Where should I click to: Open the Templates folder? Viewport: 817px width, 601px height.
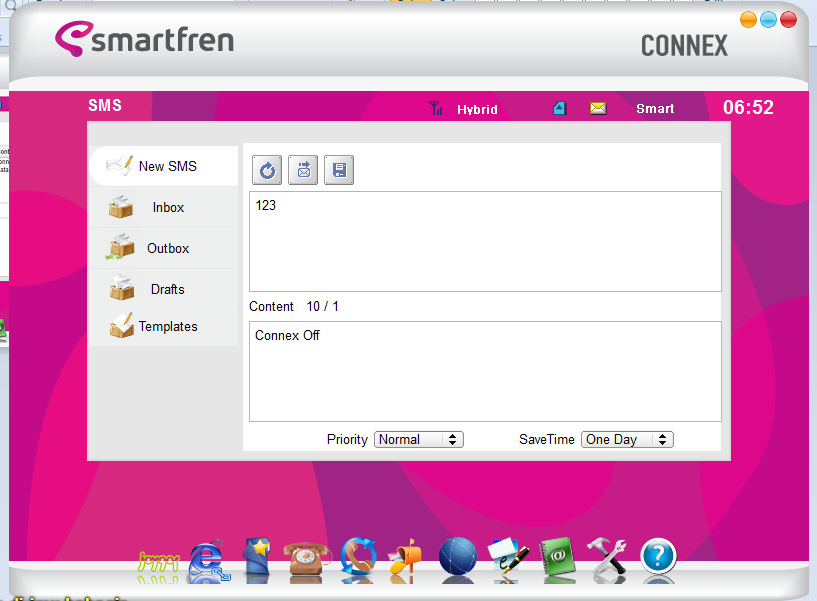click(x=164, y=326)
